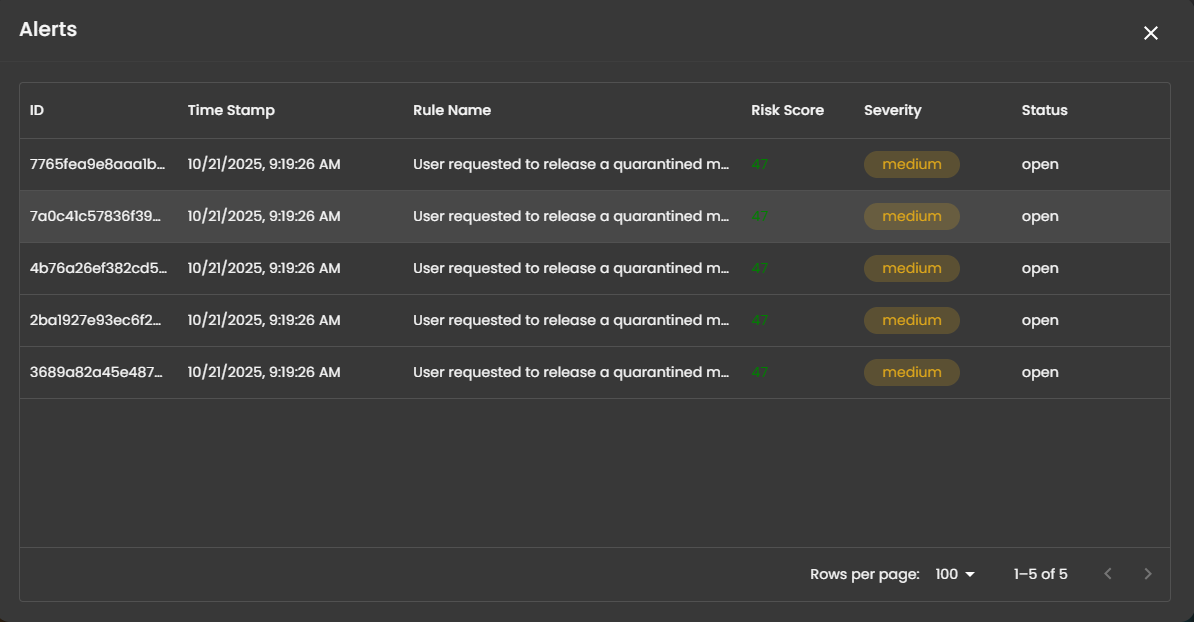This screenshot has height=622, width=1194.
Task: Click the Status column header
Action: [x=1044, y=110]
